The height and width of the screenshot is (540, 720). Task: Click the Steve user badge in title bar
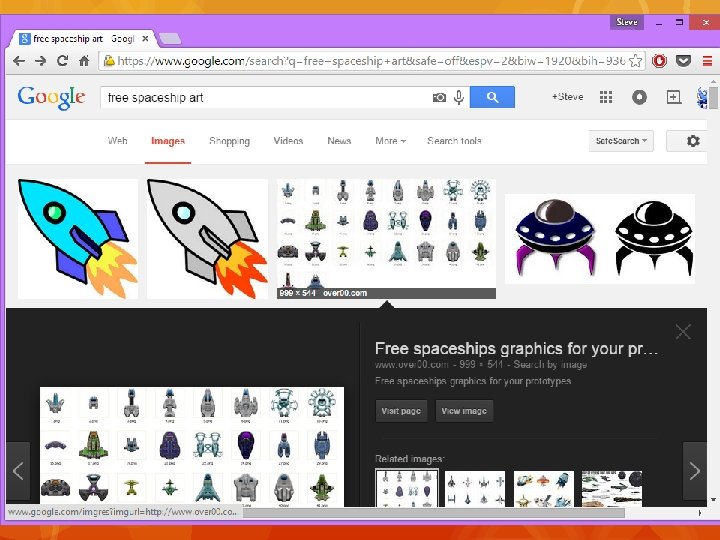[x=627, y=22]
